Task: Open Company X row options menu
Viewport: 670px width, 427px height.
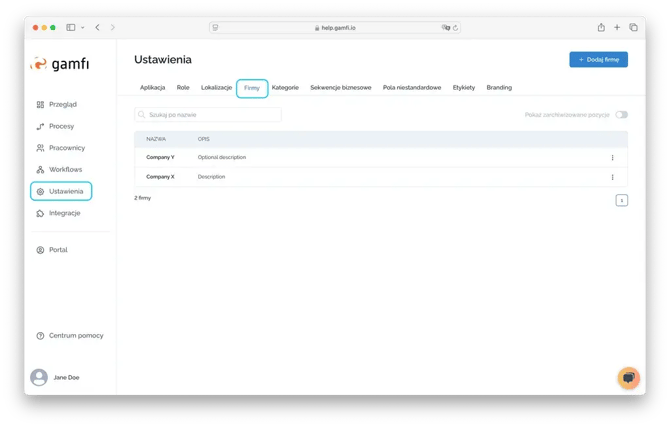Action: pos(612,177)
